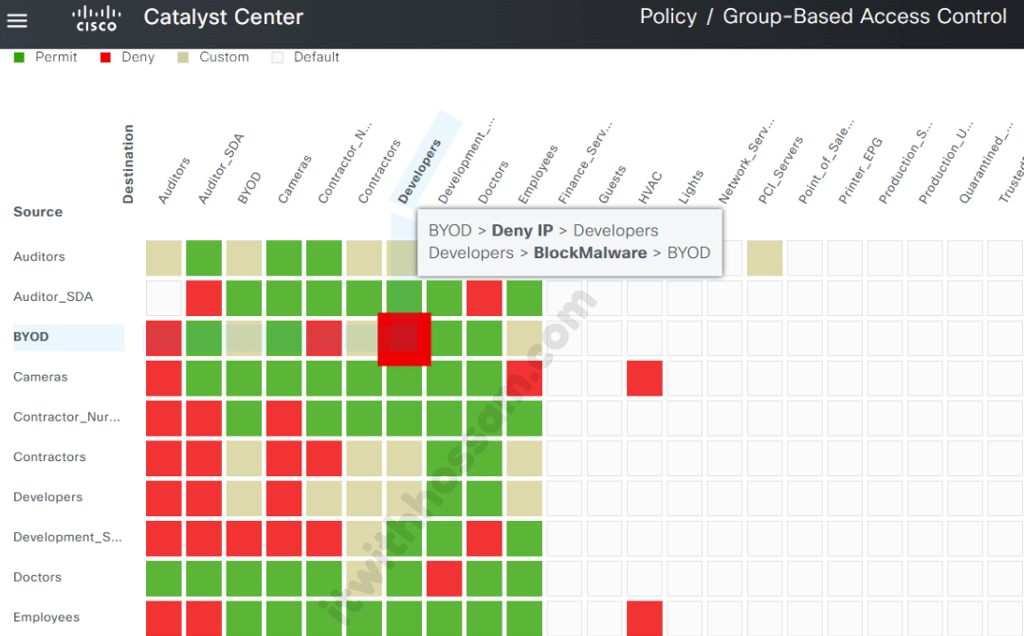1024x636 pixels.
Task: Click the red Deny legend swatch
Action: 105,57
